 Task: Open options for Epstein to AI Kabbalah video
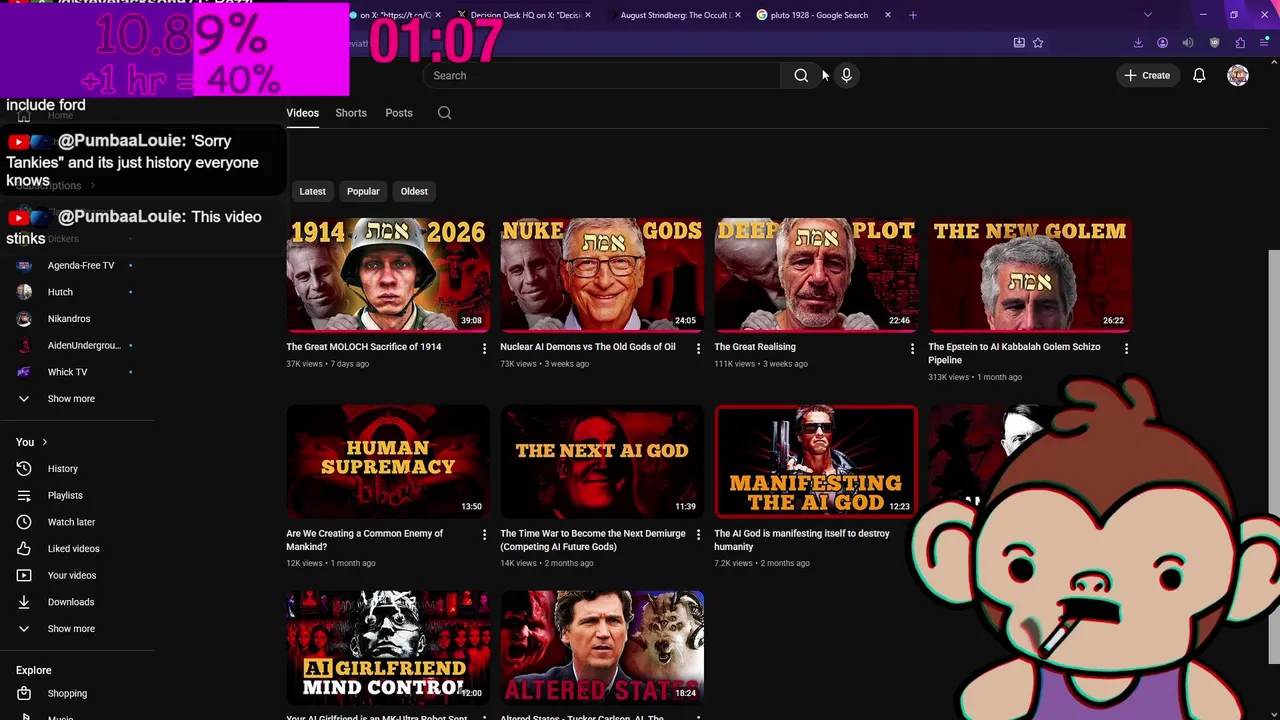(1126, 348)
